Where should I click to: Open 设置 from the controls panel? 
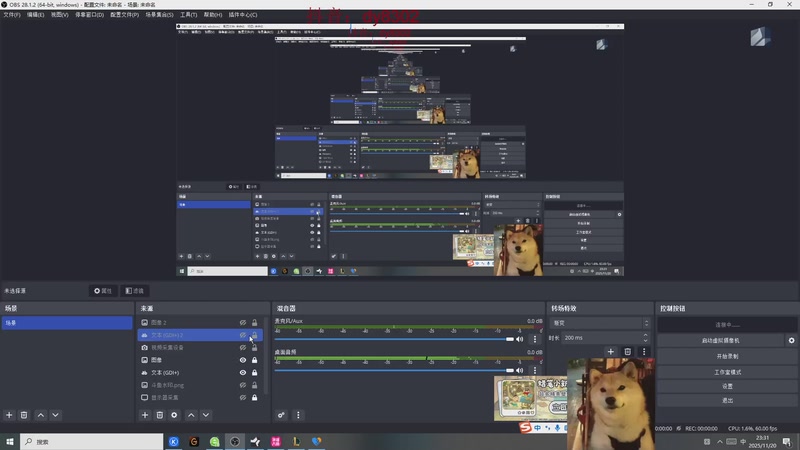[727, 386]
